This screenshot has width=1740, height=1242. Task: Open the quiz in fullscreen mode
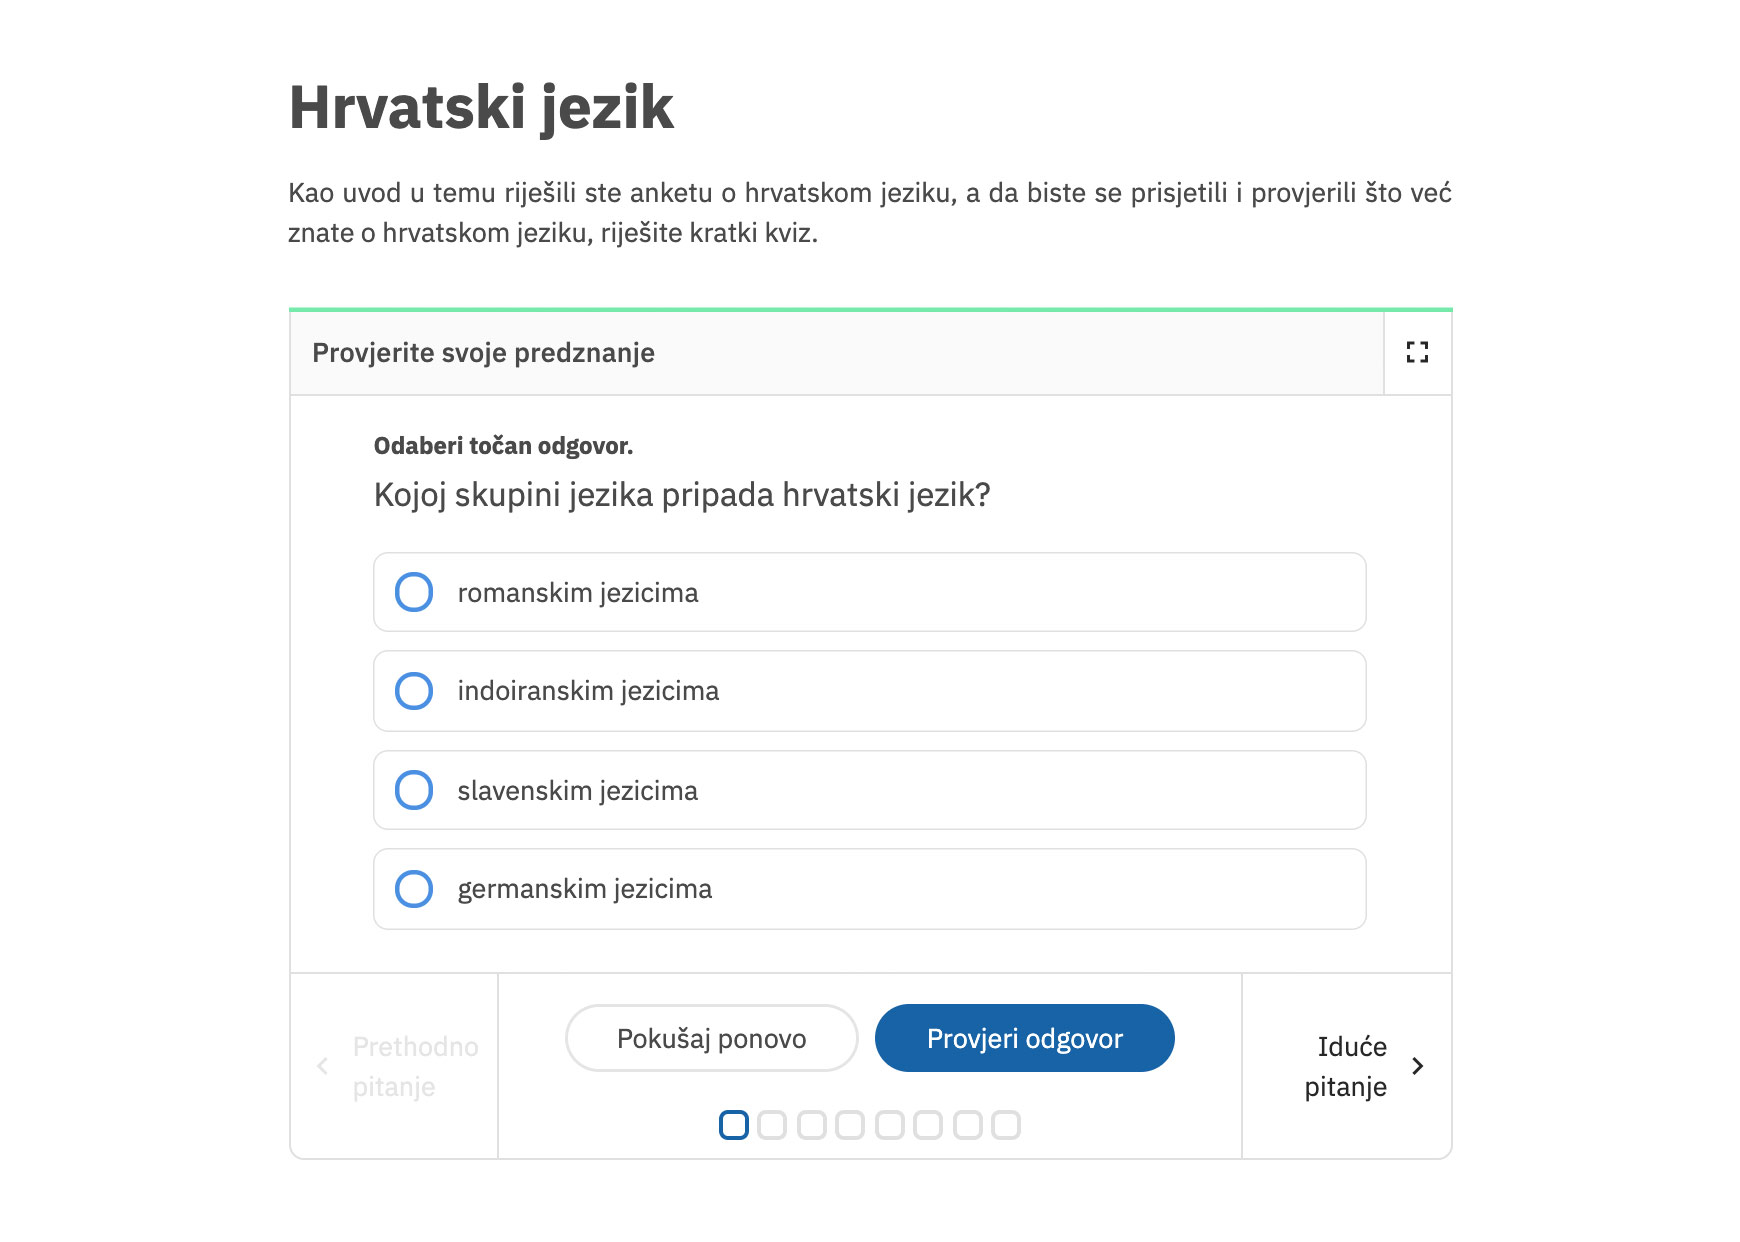tap(1417, 352)
